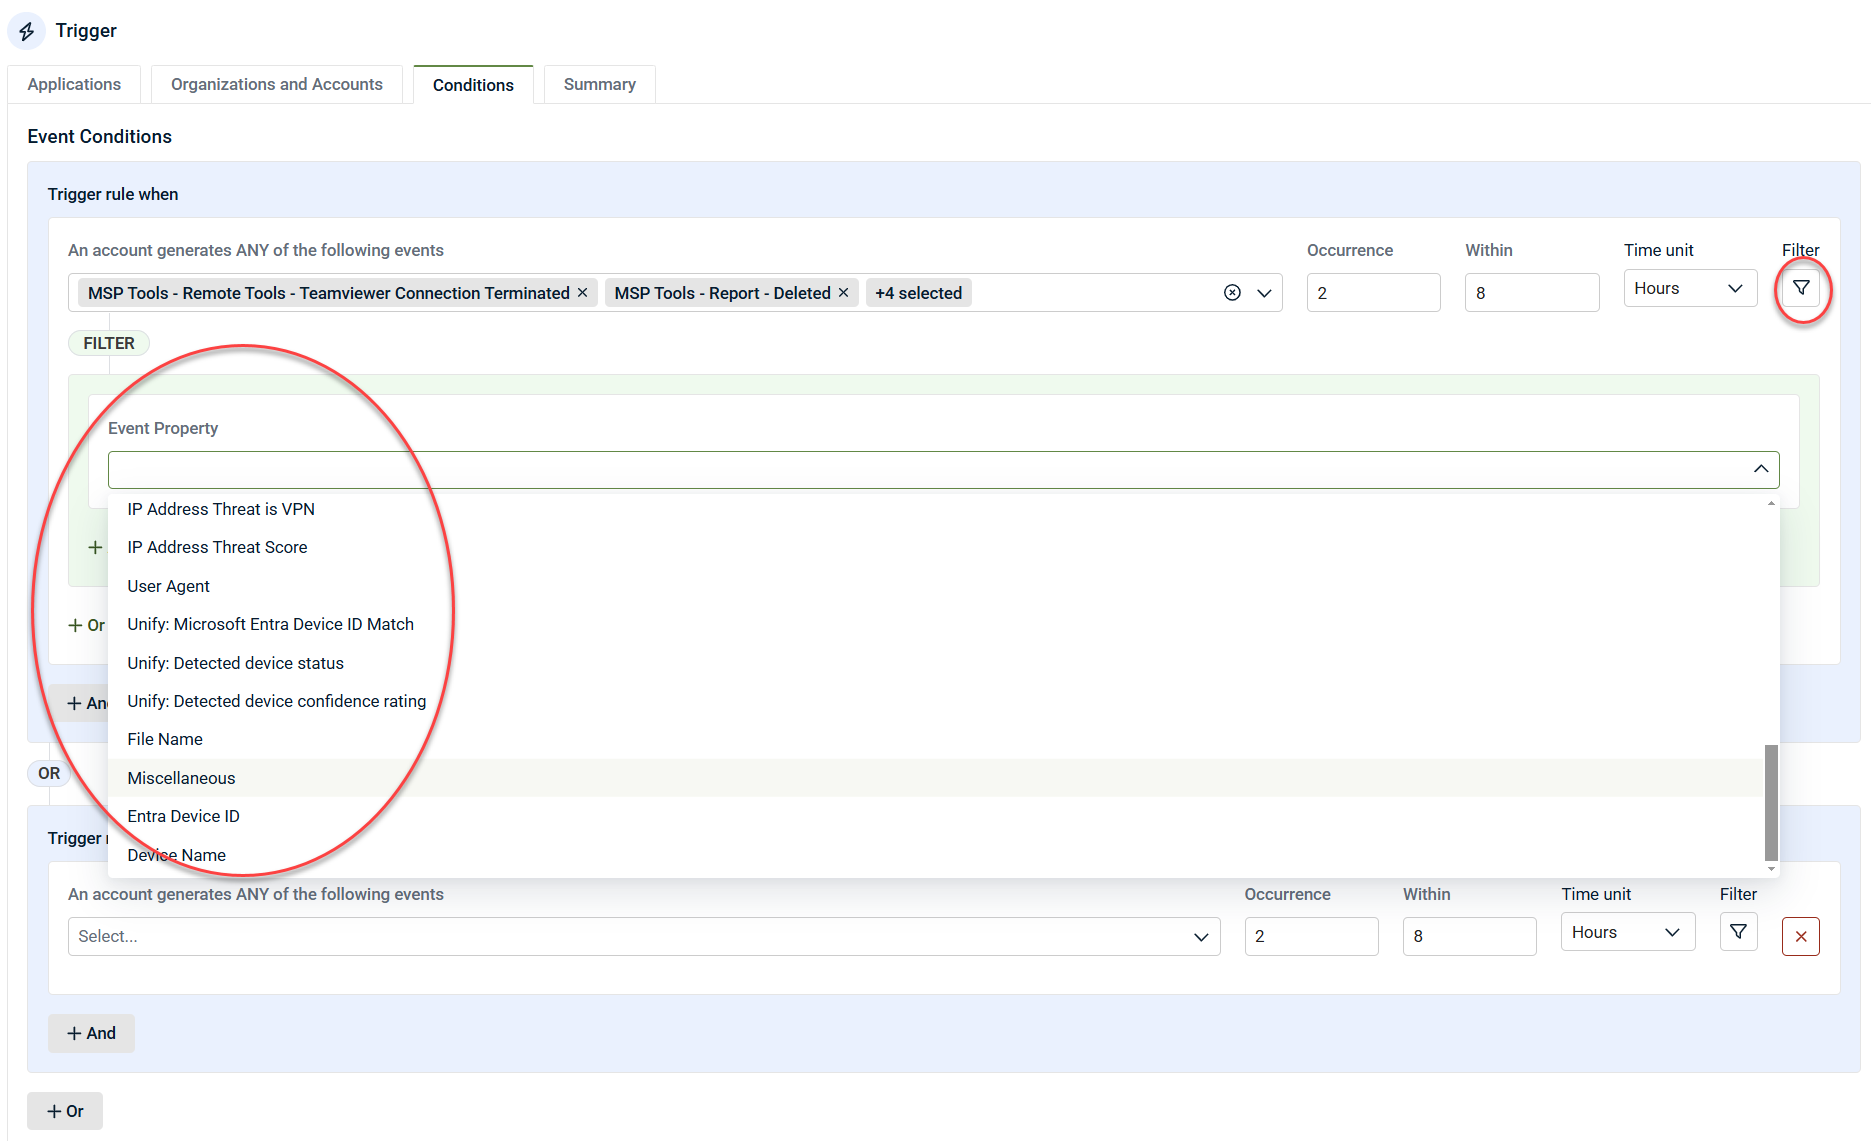Viewport: 1871px width, 1141px height.
Task: Click the plus icon inside the filter area
Action: tap(95, 547)
